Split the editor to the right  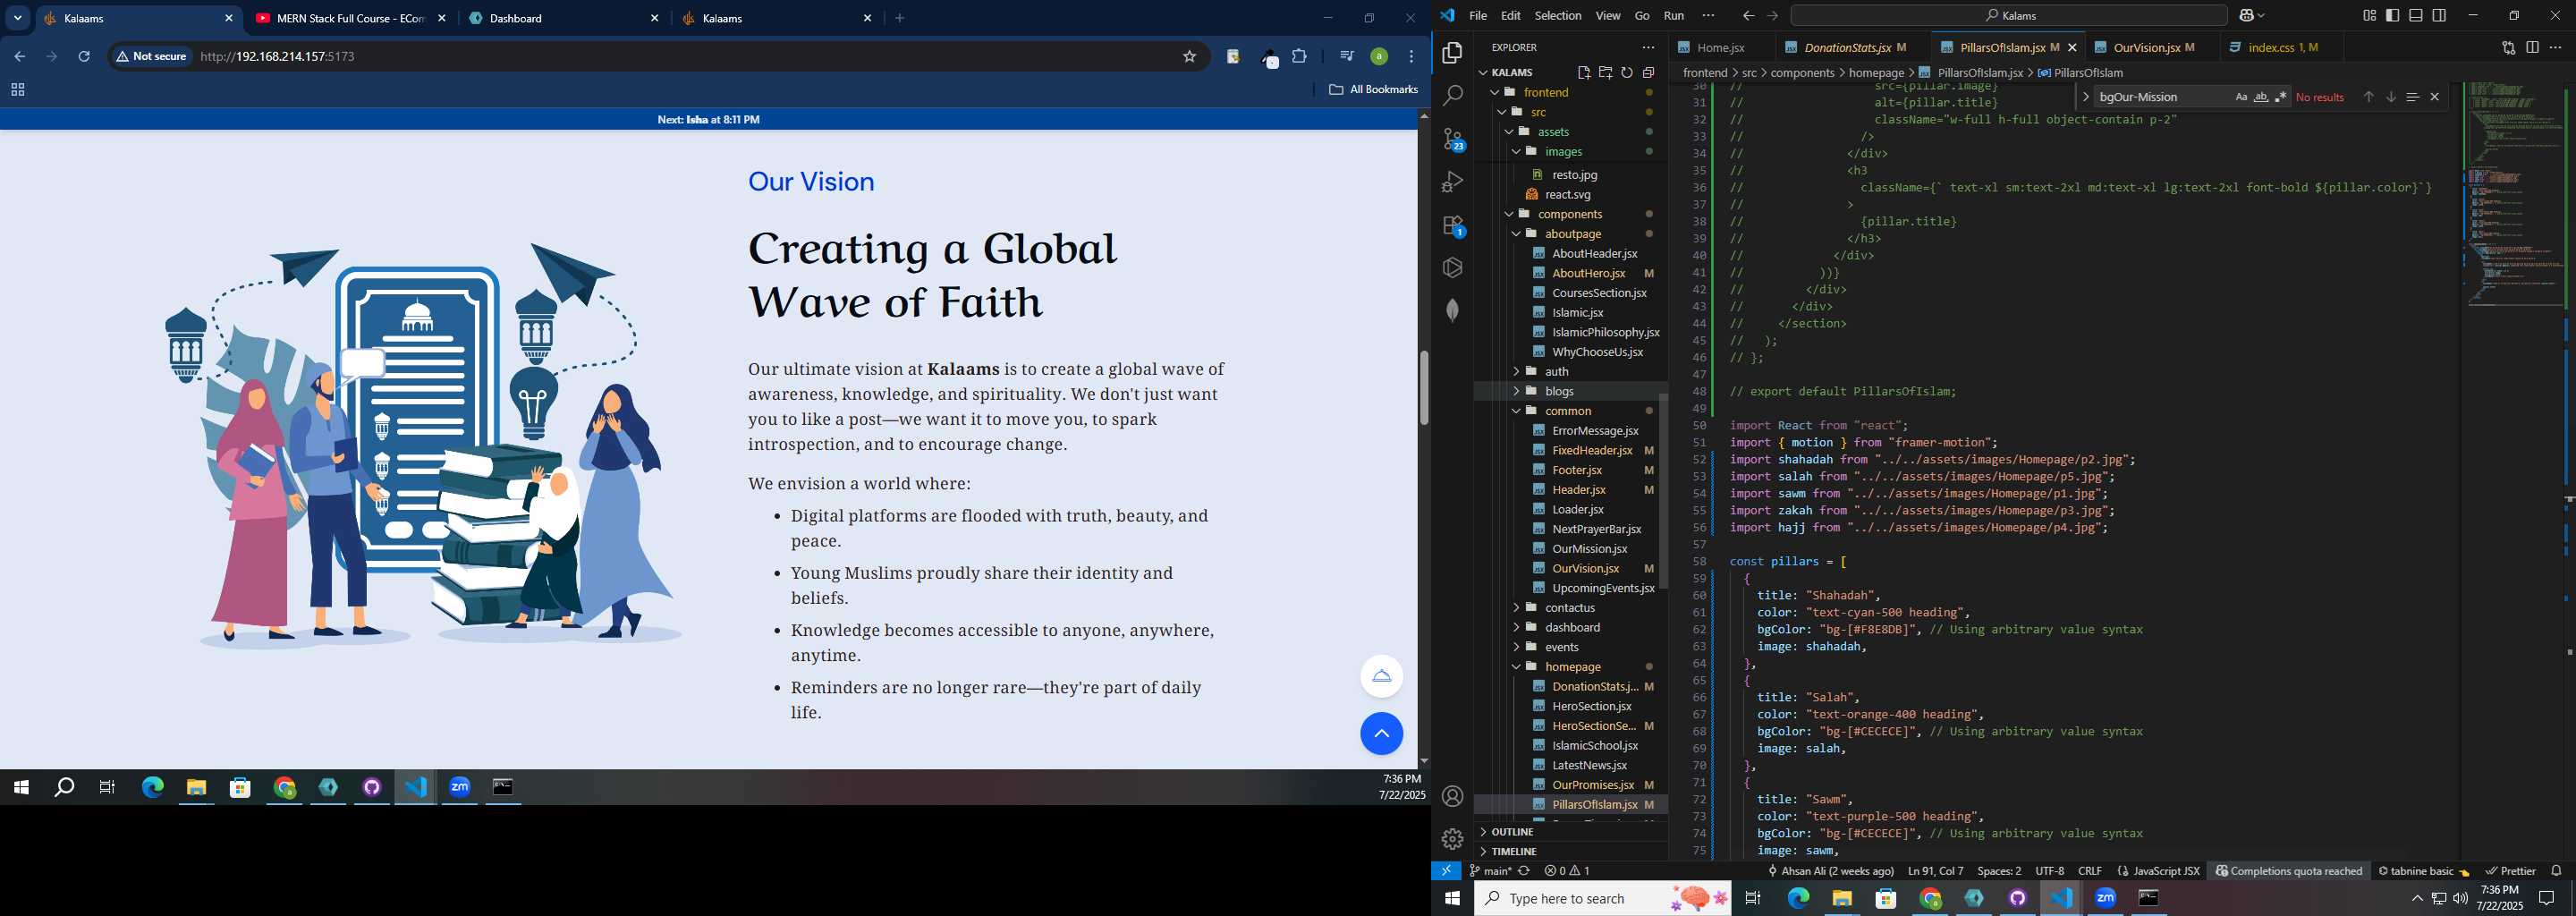[2532, 47]
